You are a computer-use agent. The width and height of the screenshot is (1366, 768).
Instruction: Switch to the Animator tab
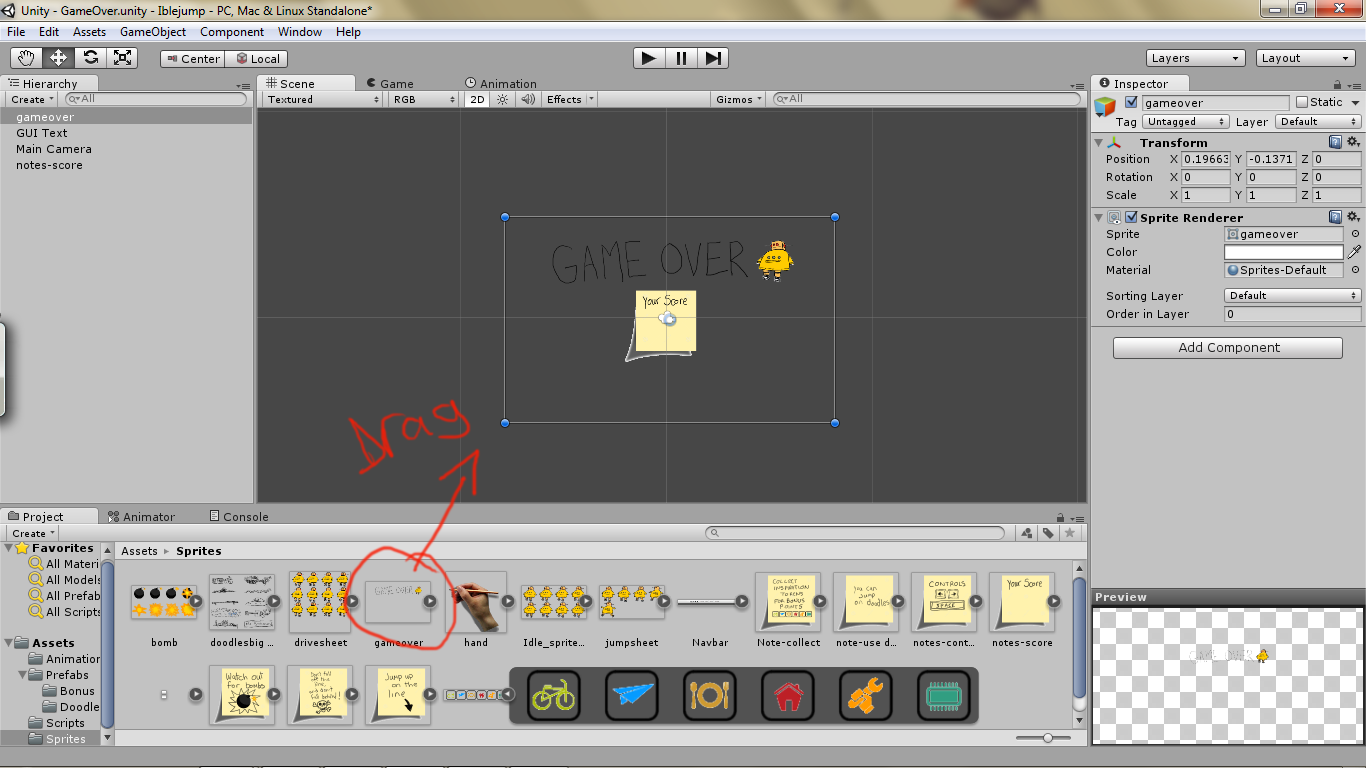pos(141,517)
